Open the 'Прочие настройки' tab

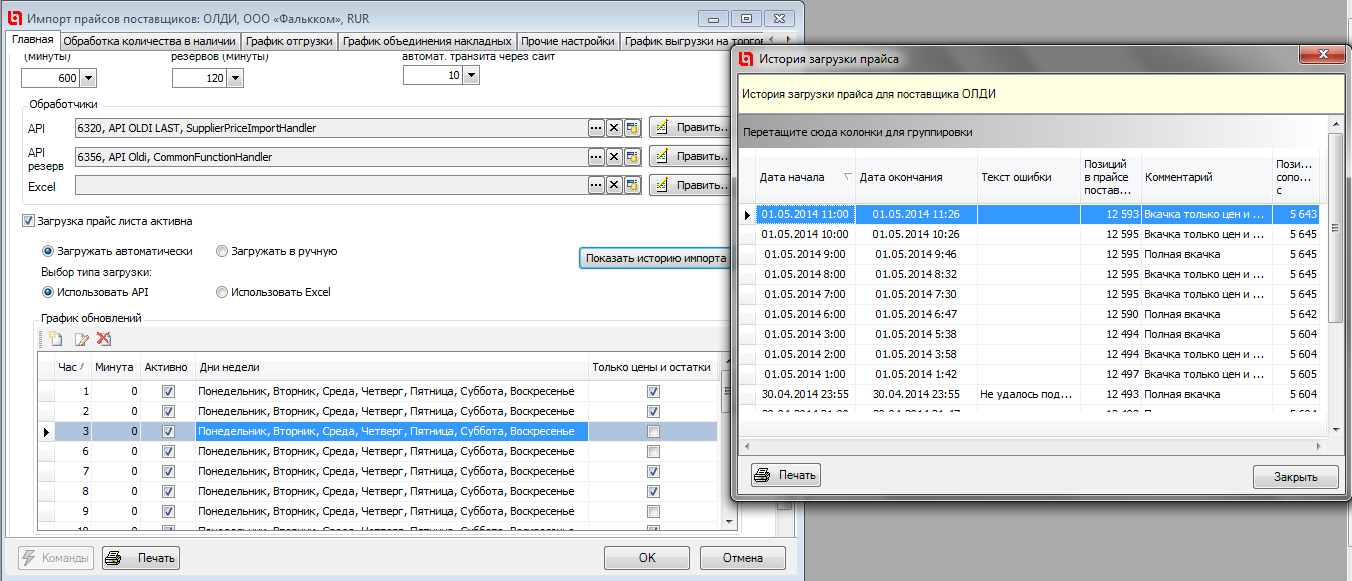pos(569,42)
